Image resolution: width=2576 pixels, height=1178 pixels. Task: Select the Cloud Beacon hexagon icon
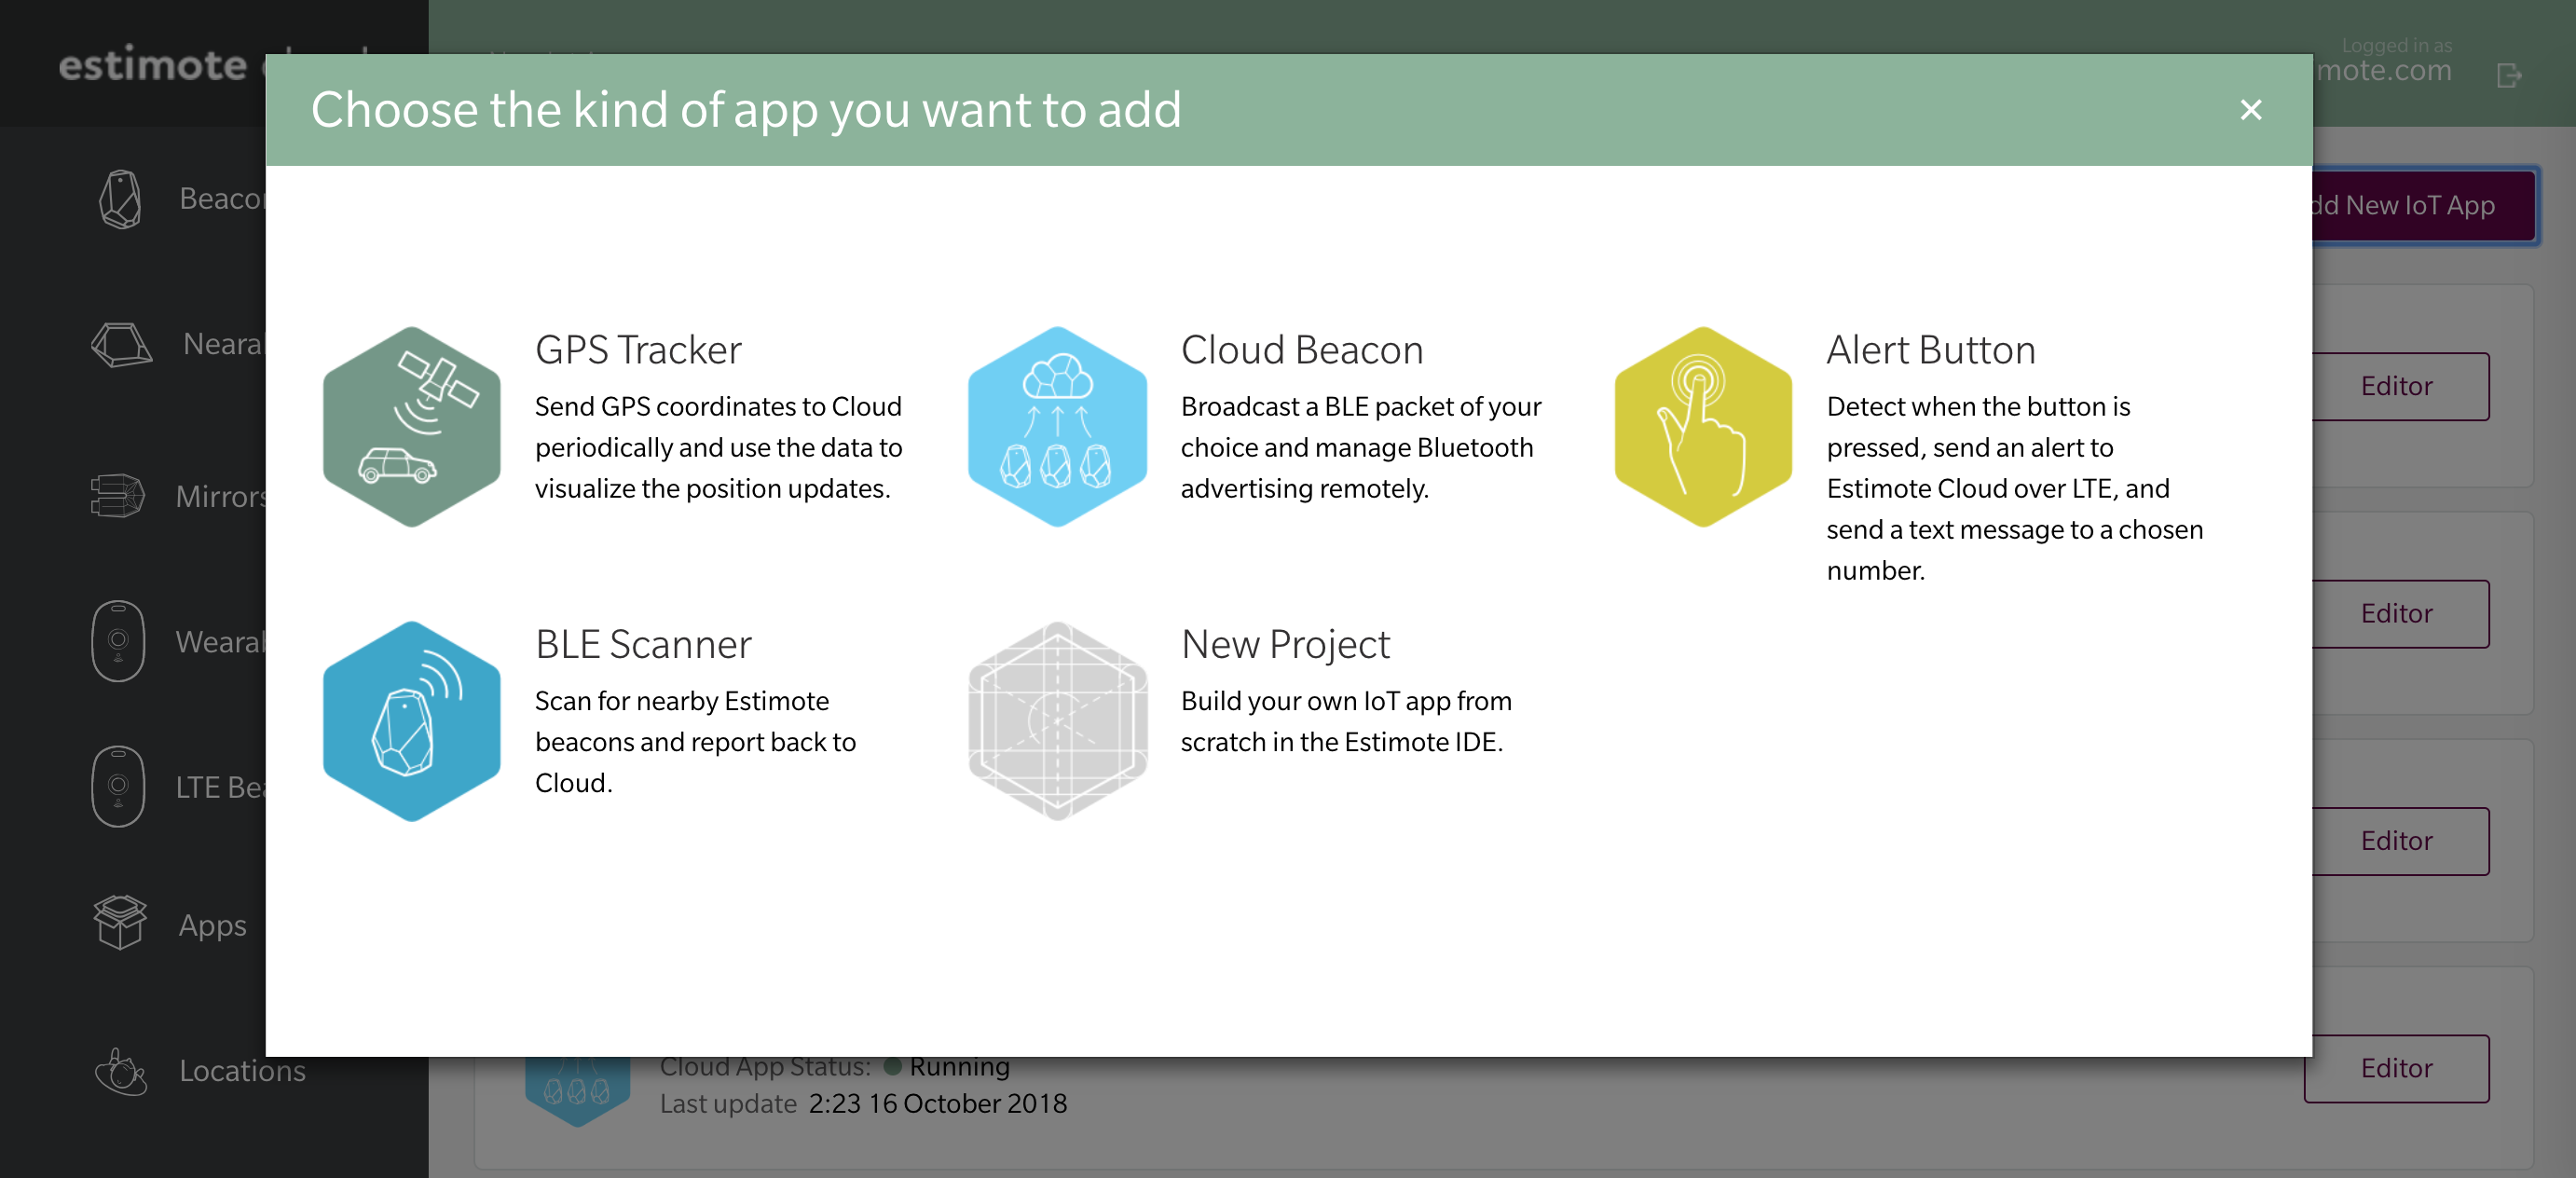pos(1057,427)
